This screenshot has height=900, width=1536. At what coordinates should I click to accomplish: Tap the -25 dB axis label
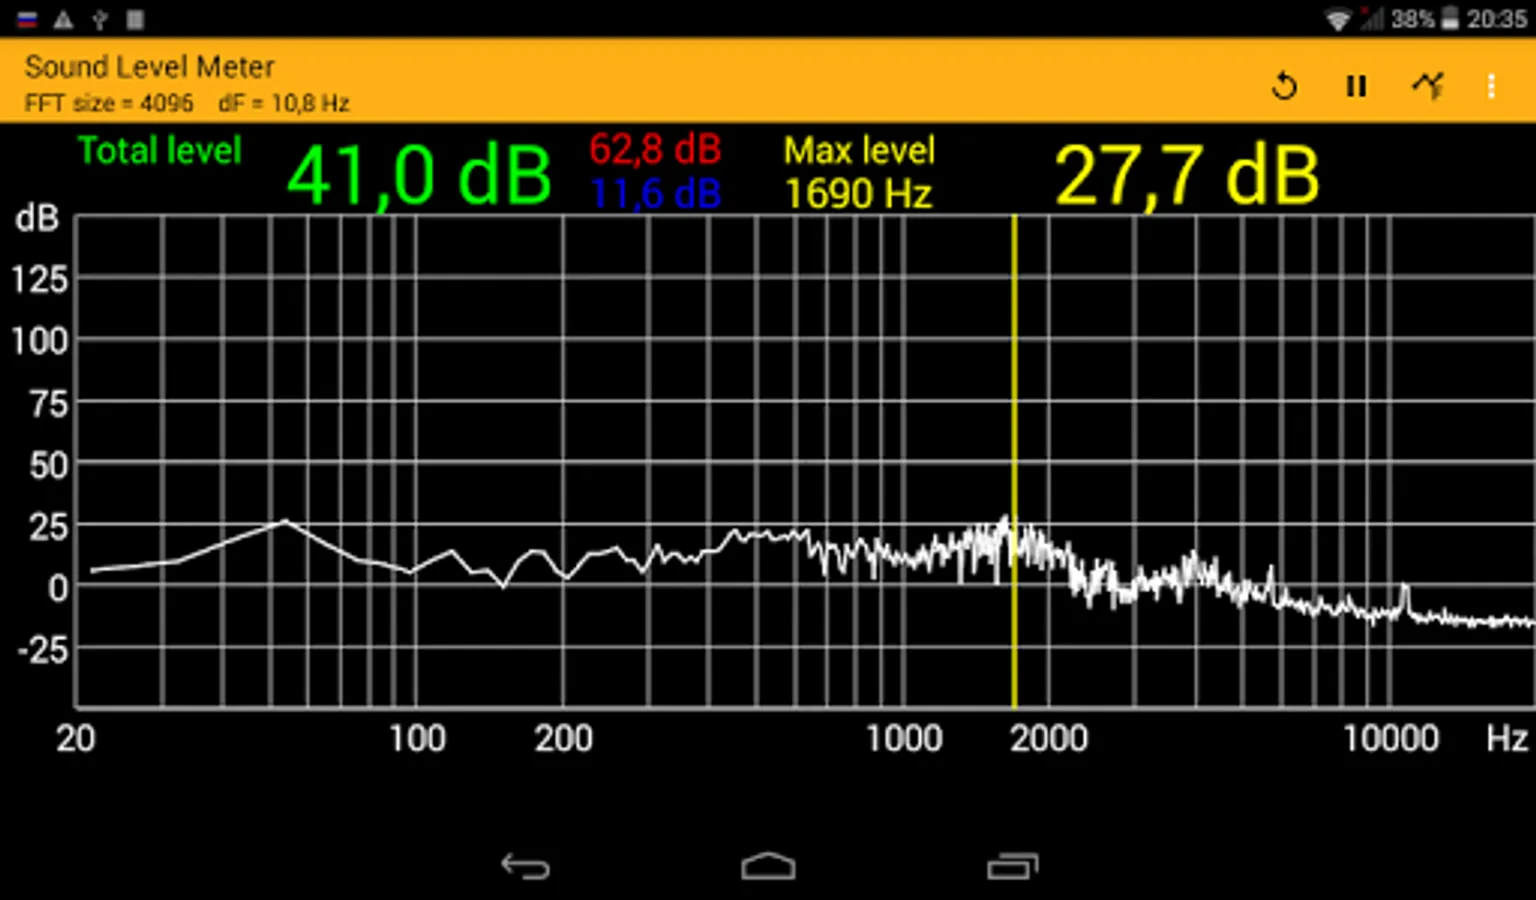42,650
